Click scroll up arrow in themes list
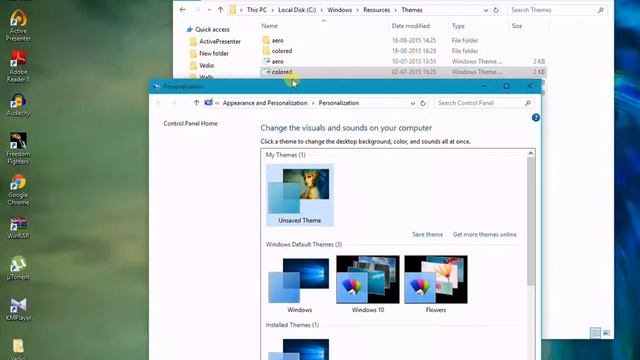 [x=531, y=153]
